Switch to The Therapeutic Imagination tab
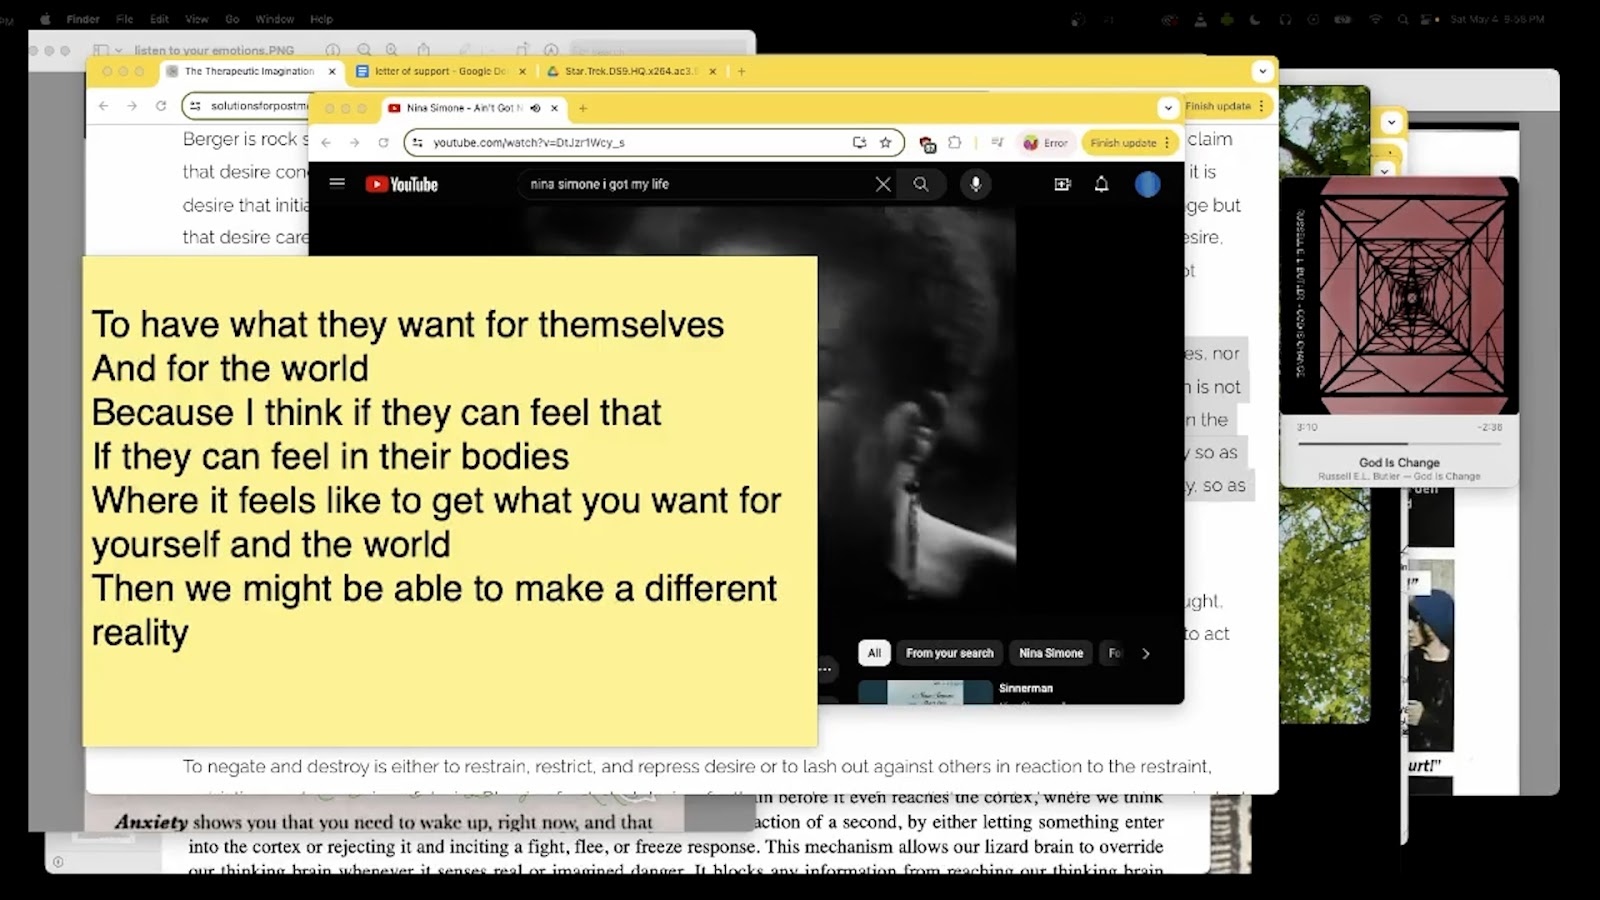Screen dimensions: 1600x900 coord(249,71)
